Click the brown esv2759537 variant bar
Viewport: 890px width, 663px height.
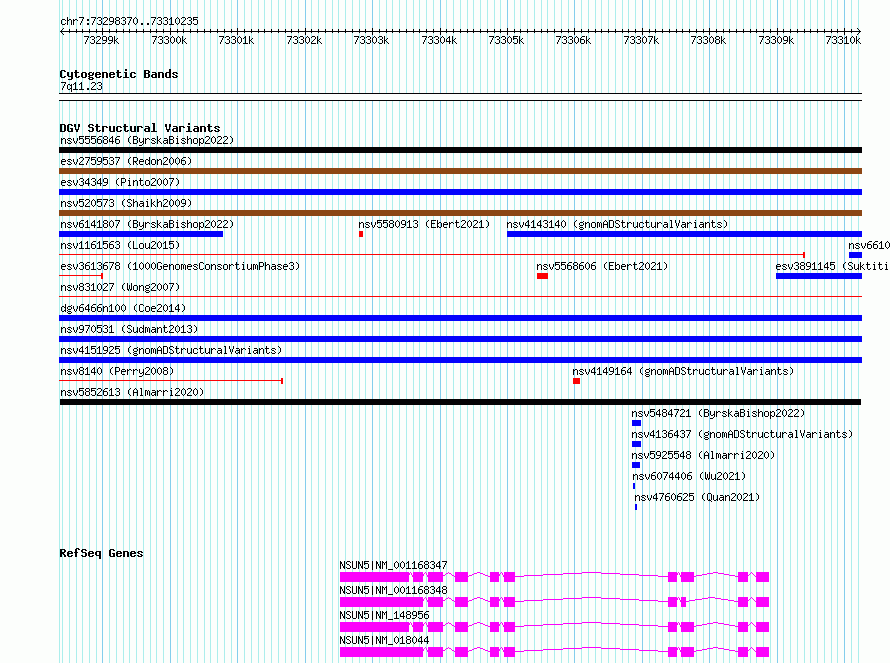[x=460, y=171]
